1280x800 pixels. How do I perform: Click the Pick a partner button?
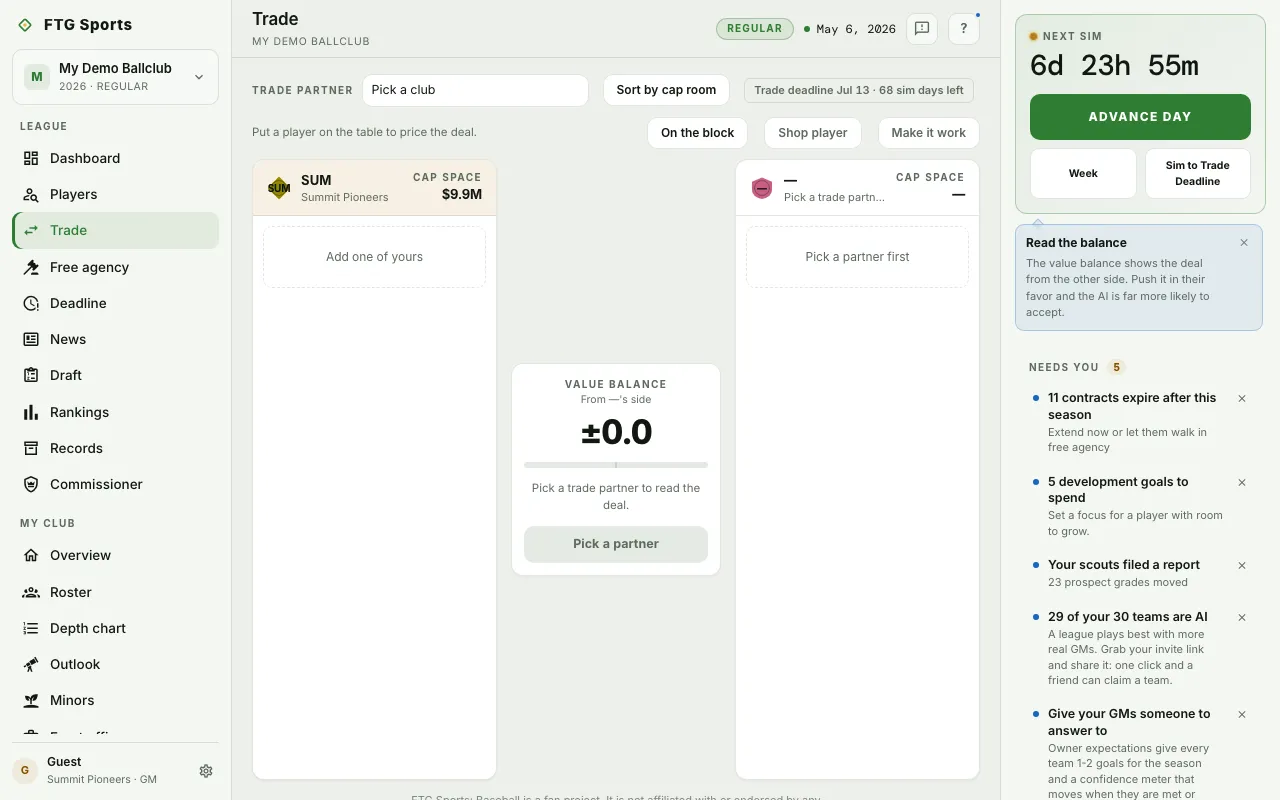(616, 544)
